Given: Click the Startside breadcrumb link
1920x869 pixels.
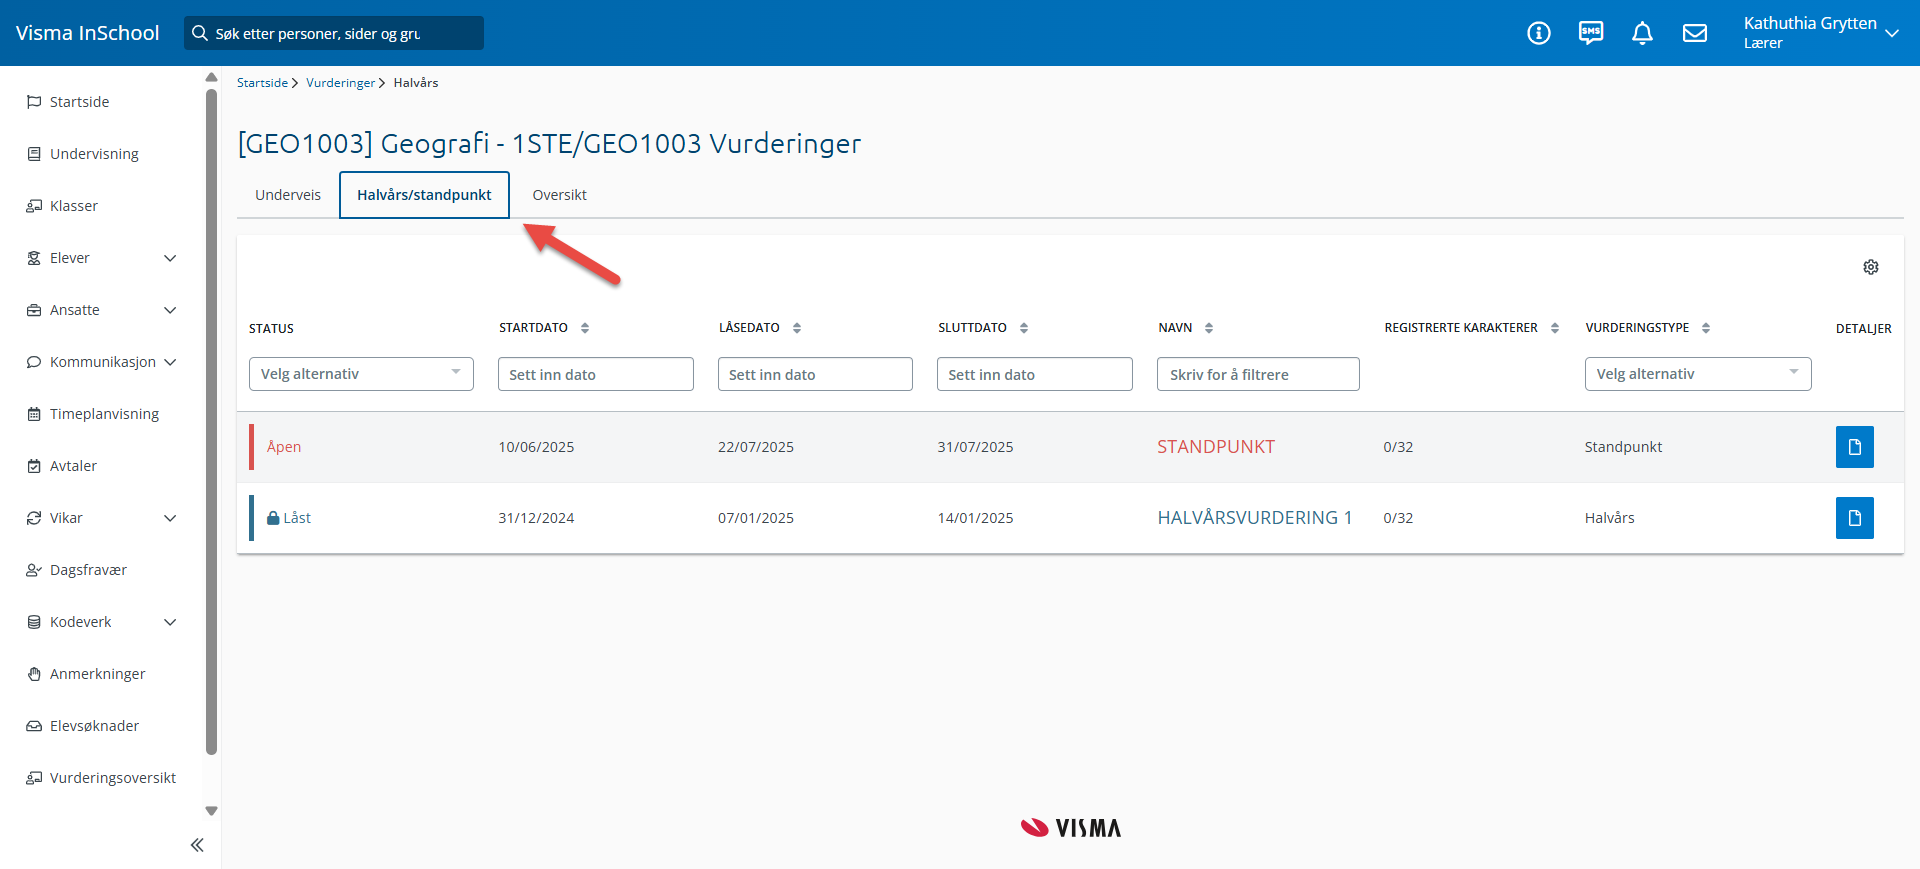Looking at the screenshot, I should pos(262,83).
